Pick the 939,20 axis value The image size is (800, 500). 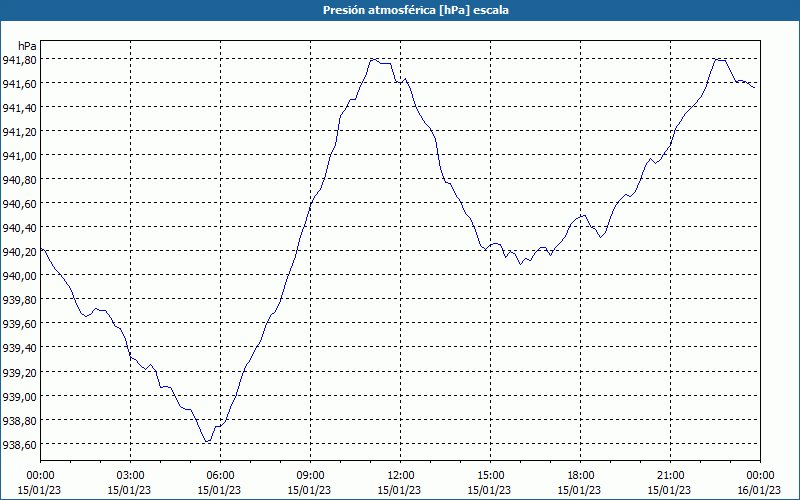coord(19,373)
